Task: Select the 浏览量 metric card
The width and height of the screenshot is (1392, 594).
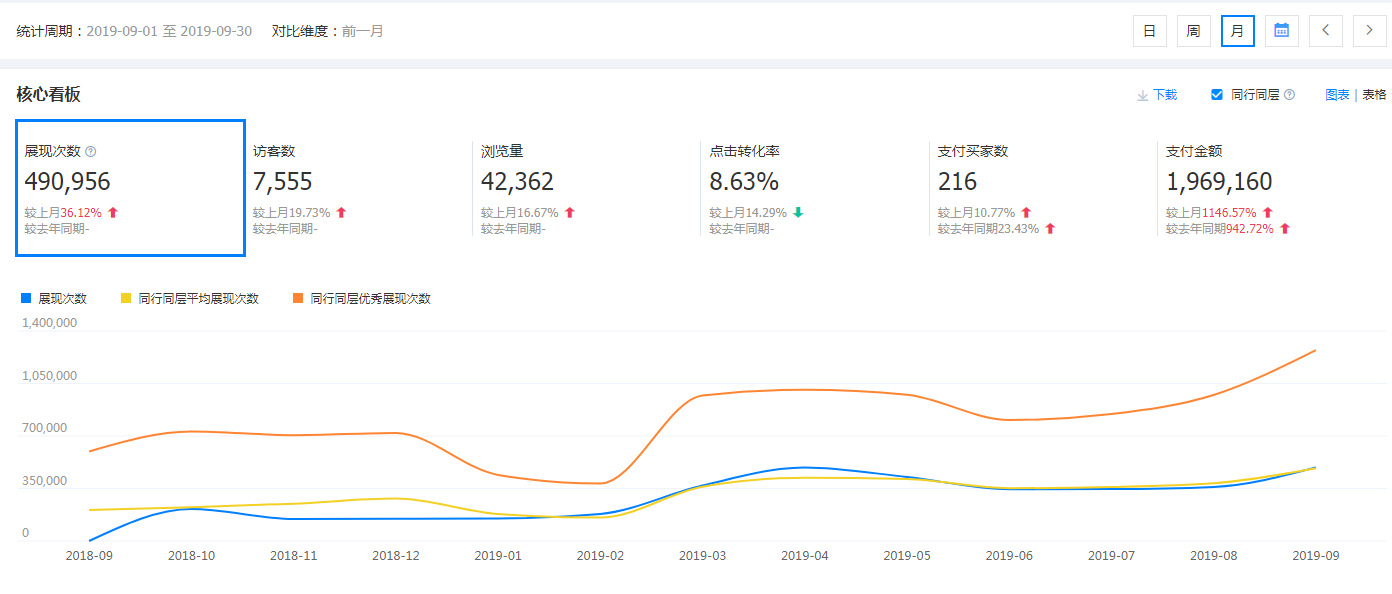Action: [586, 188]
